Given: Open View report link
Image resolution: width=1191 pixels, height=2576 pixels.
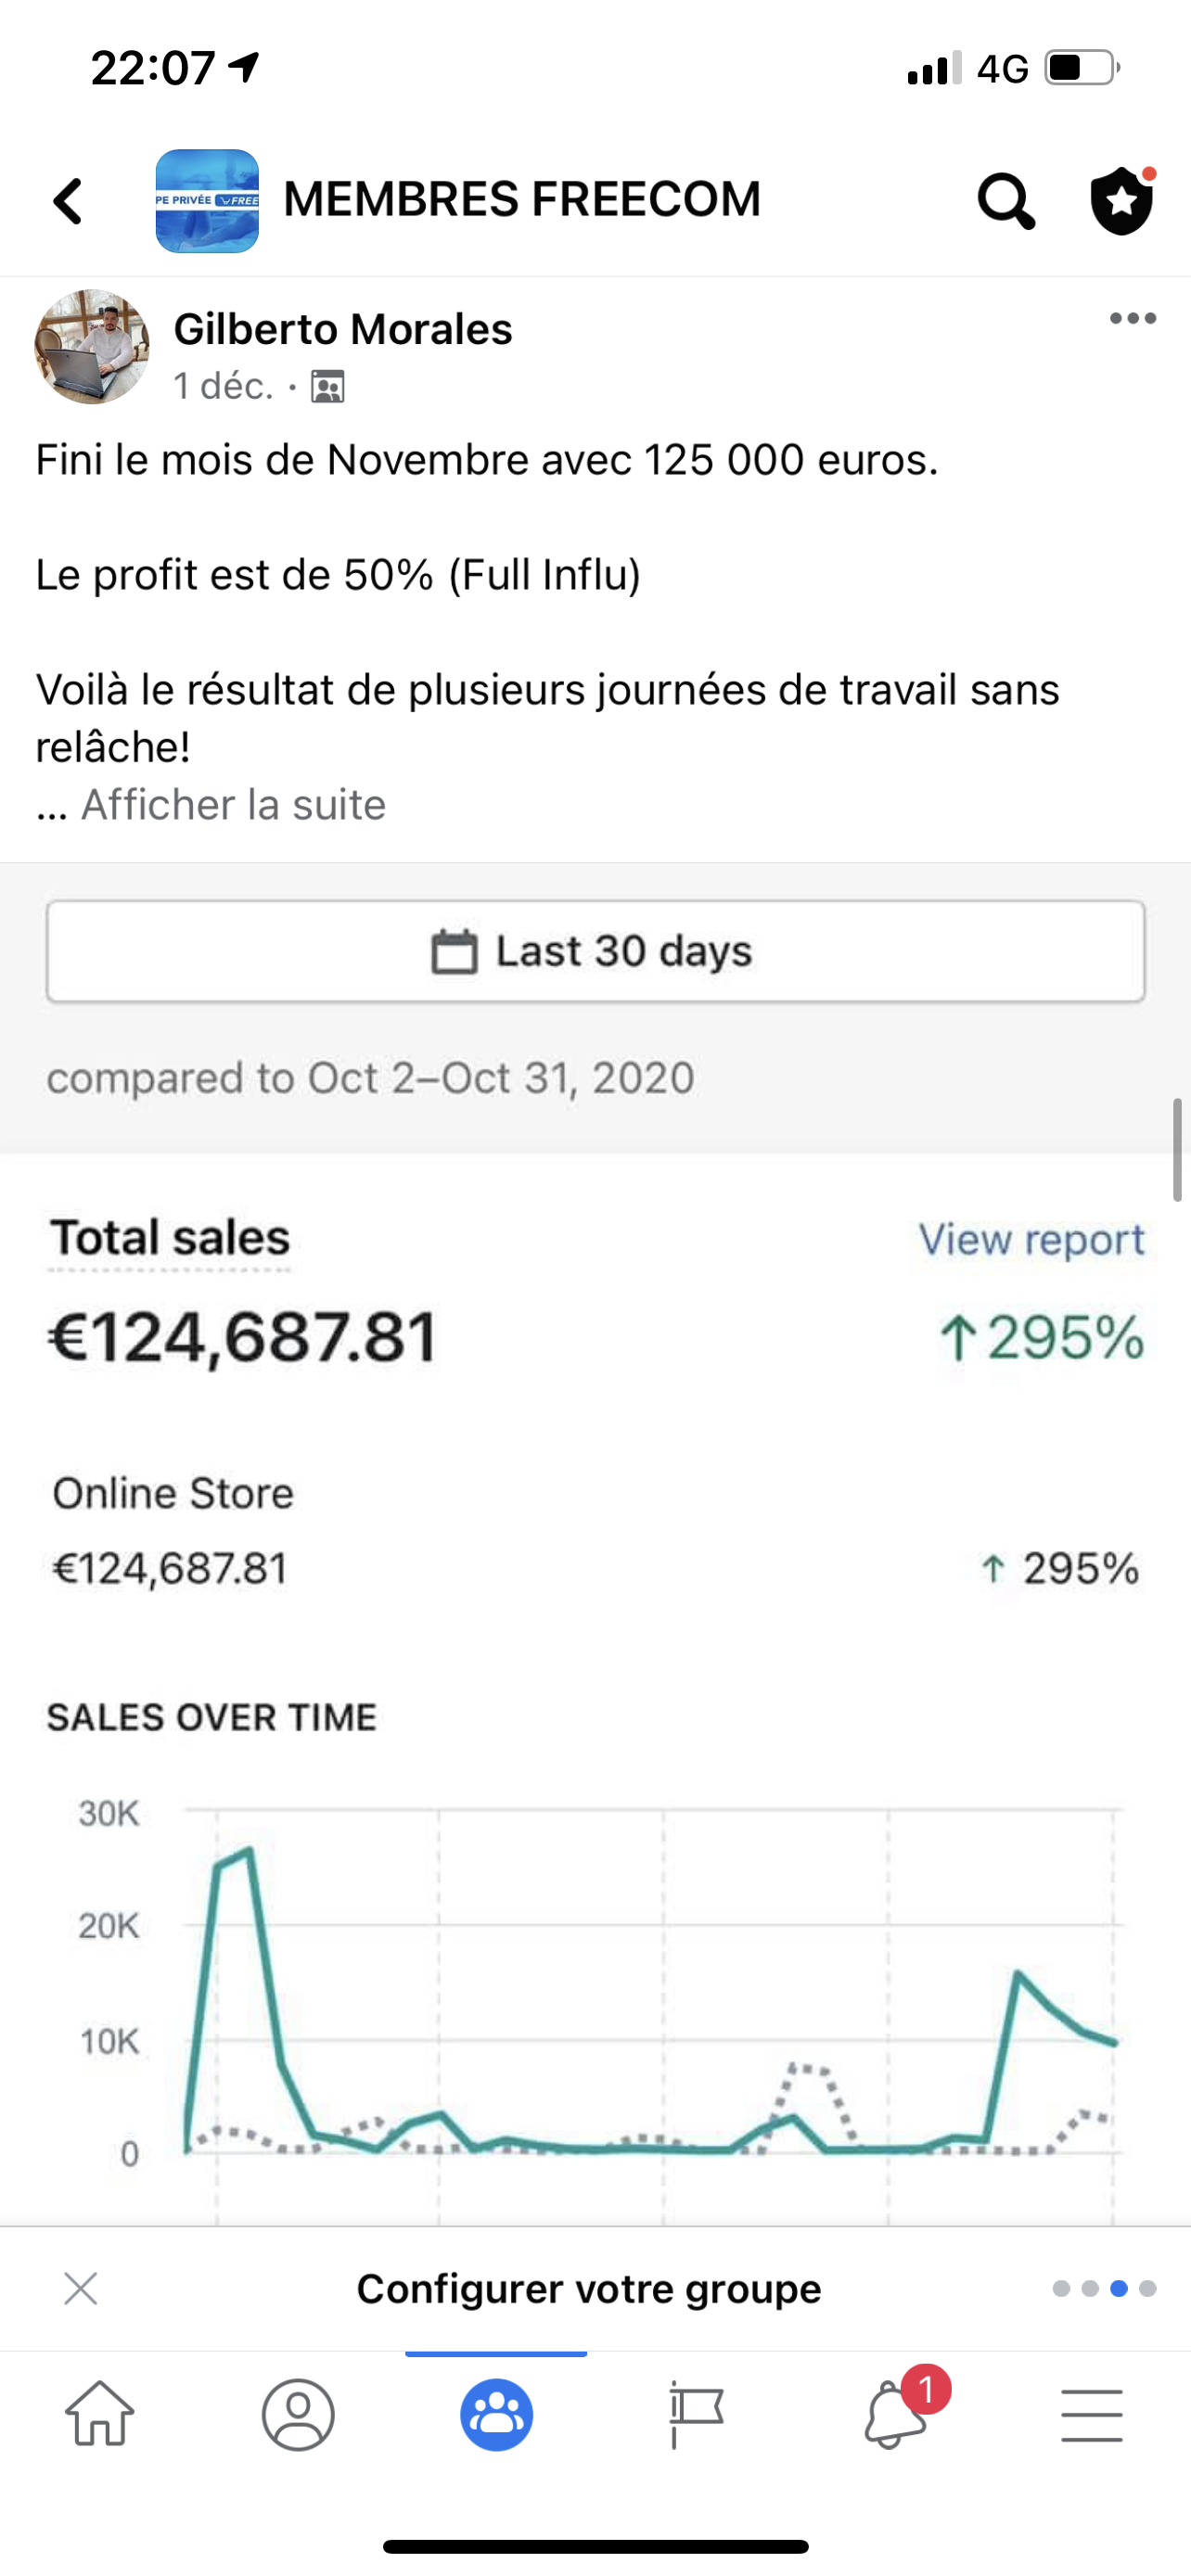Looking at the screenshot, I should (1031, 1239).
